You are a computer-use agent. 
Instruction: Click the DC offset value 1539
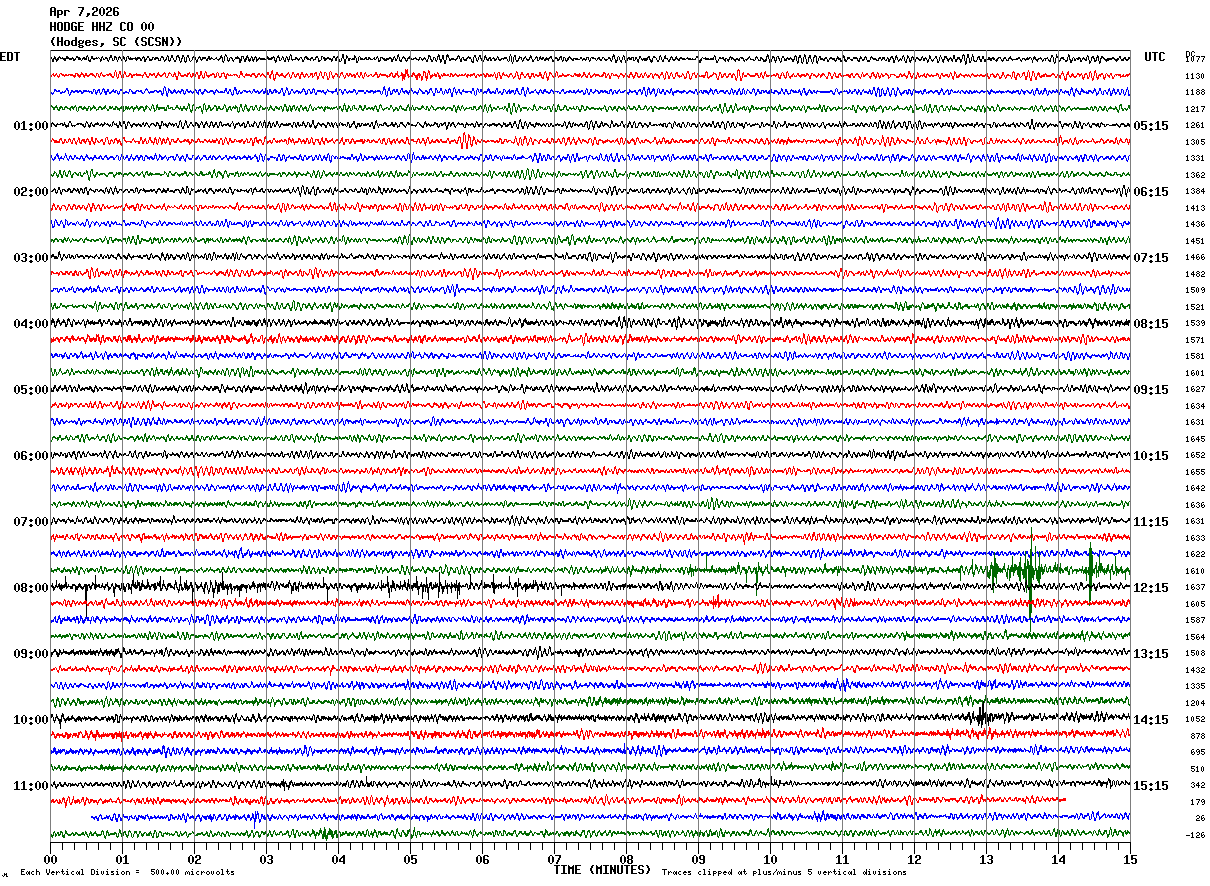(x=1195, y=324)
